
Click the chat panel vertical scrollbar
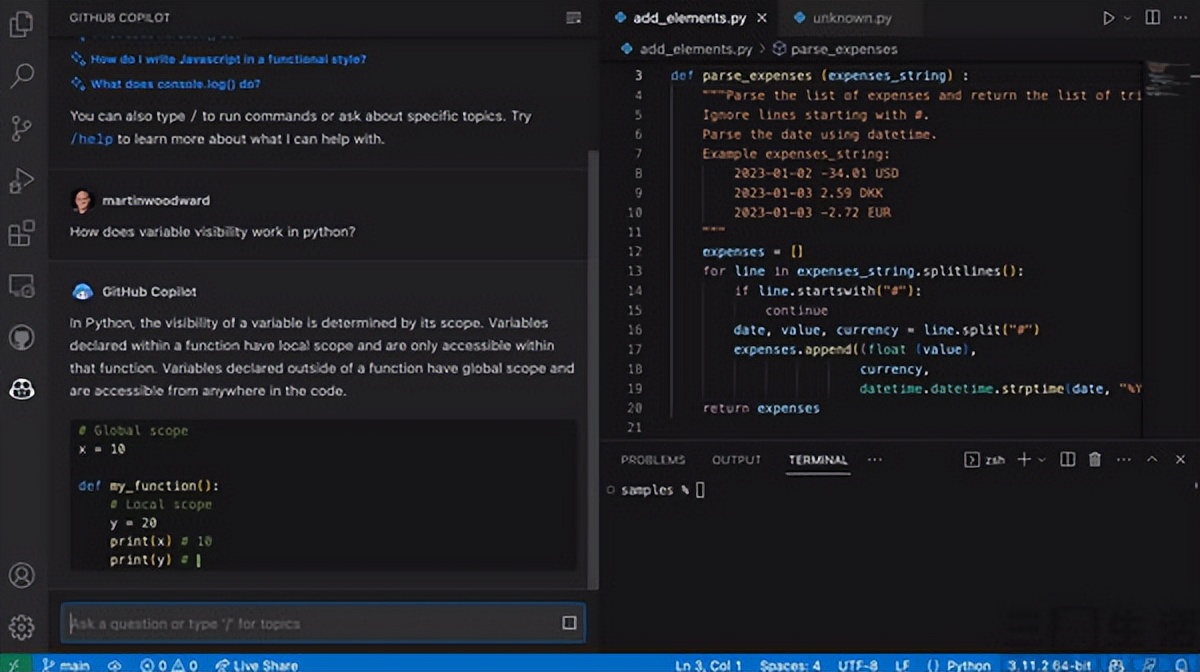click(593, 370)
